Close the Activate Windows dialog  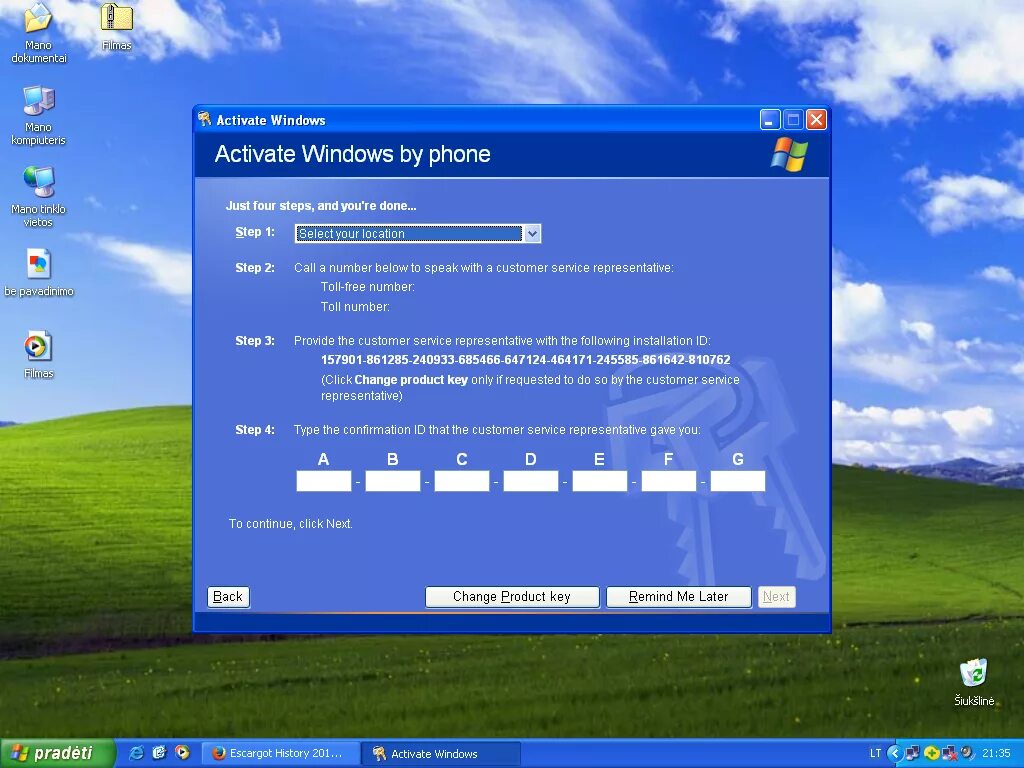click(816, 120)
